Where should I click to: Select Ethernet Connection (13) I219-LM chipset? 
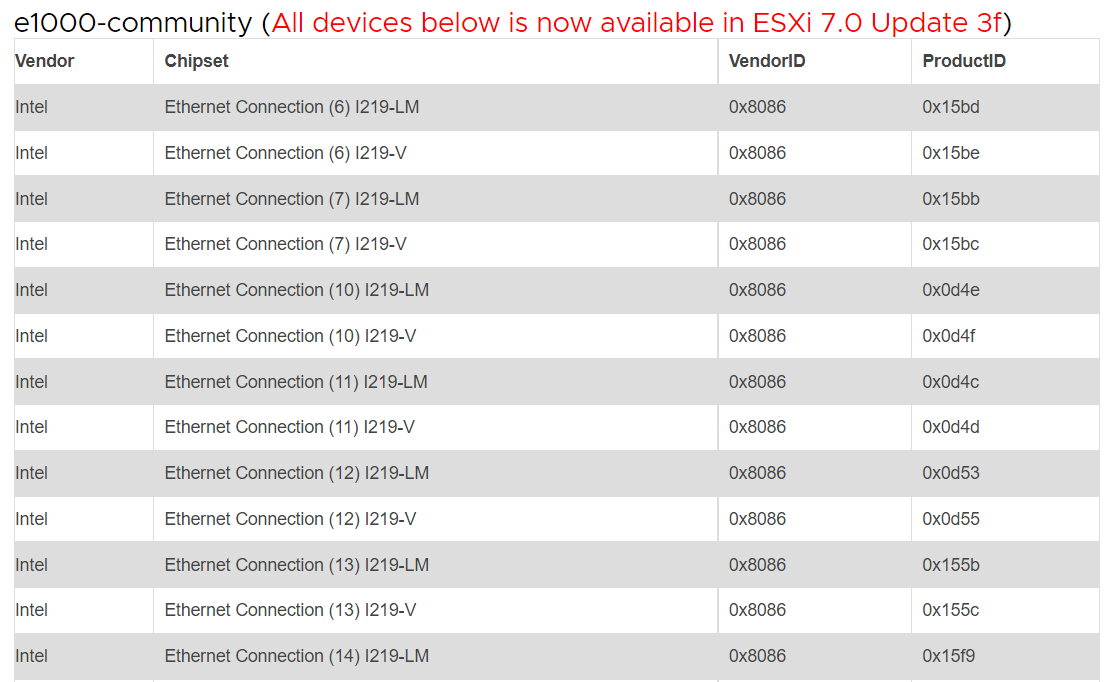pos(297,565)
